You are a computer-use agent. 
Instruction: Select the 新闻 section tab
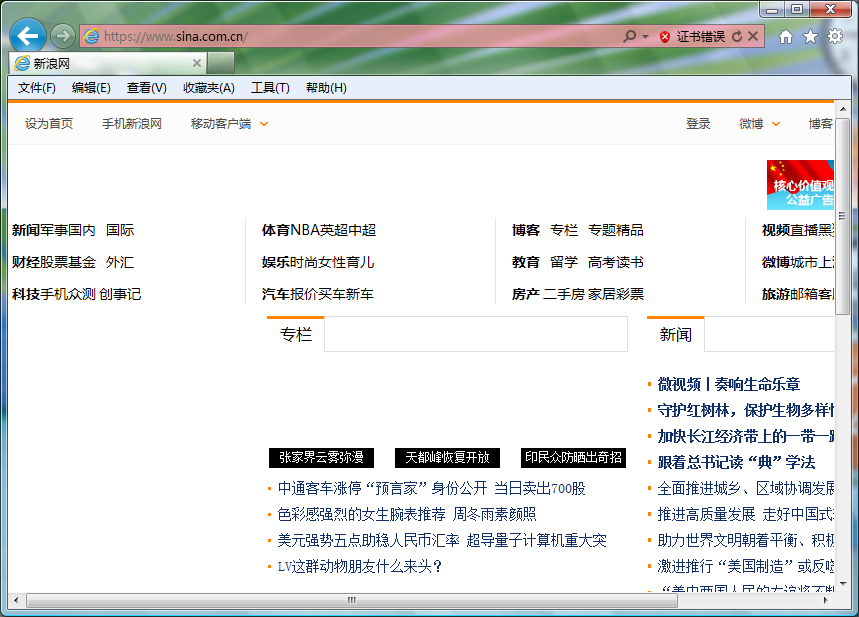(675, 334)
